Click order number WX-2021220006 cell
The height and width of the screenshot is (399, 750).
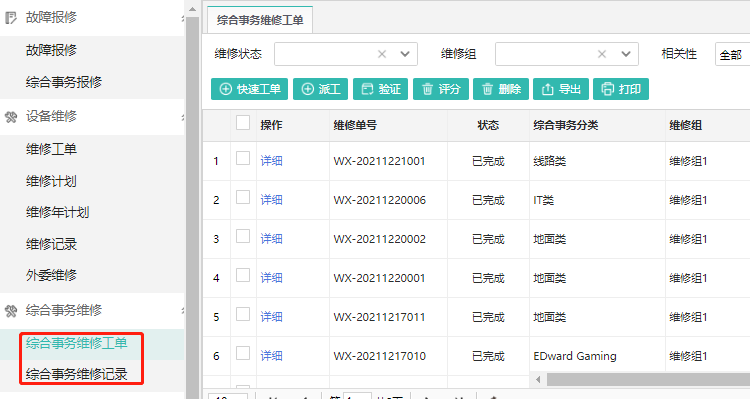click(x=379, y=200)
